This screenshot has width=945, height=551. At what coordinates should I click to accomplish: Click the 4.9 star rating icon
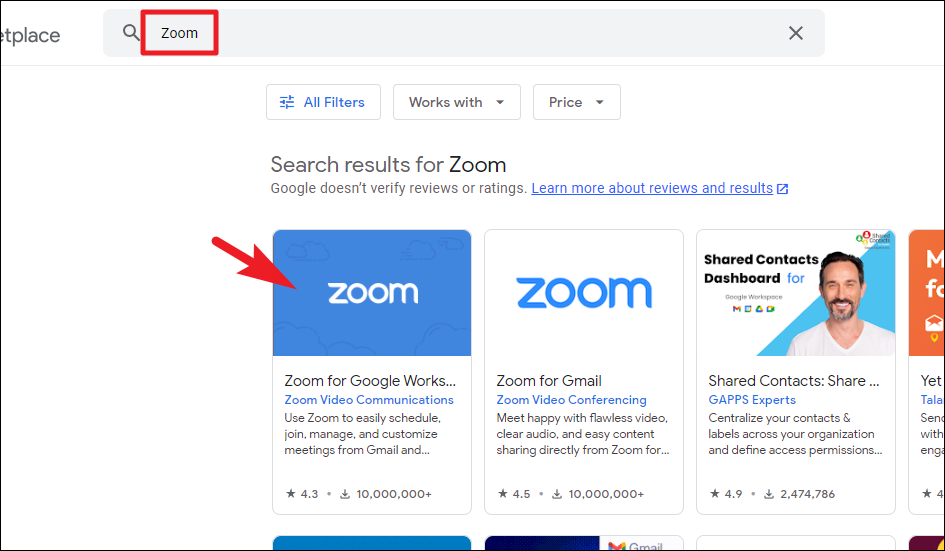point(715,494)
